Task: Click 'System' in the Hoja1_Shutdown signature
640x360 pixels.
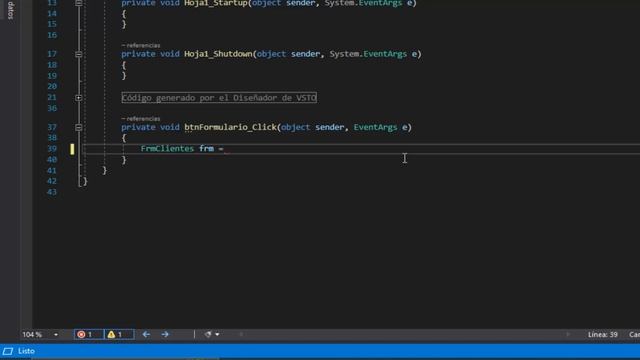Action: [x=344, y=54]
